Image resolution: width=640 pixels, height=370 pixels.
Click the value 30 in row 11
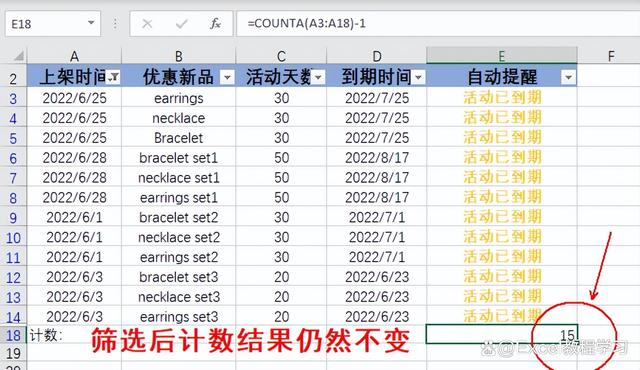[x=281, y=257]
